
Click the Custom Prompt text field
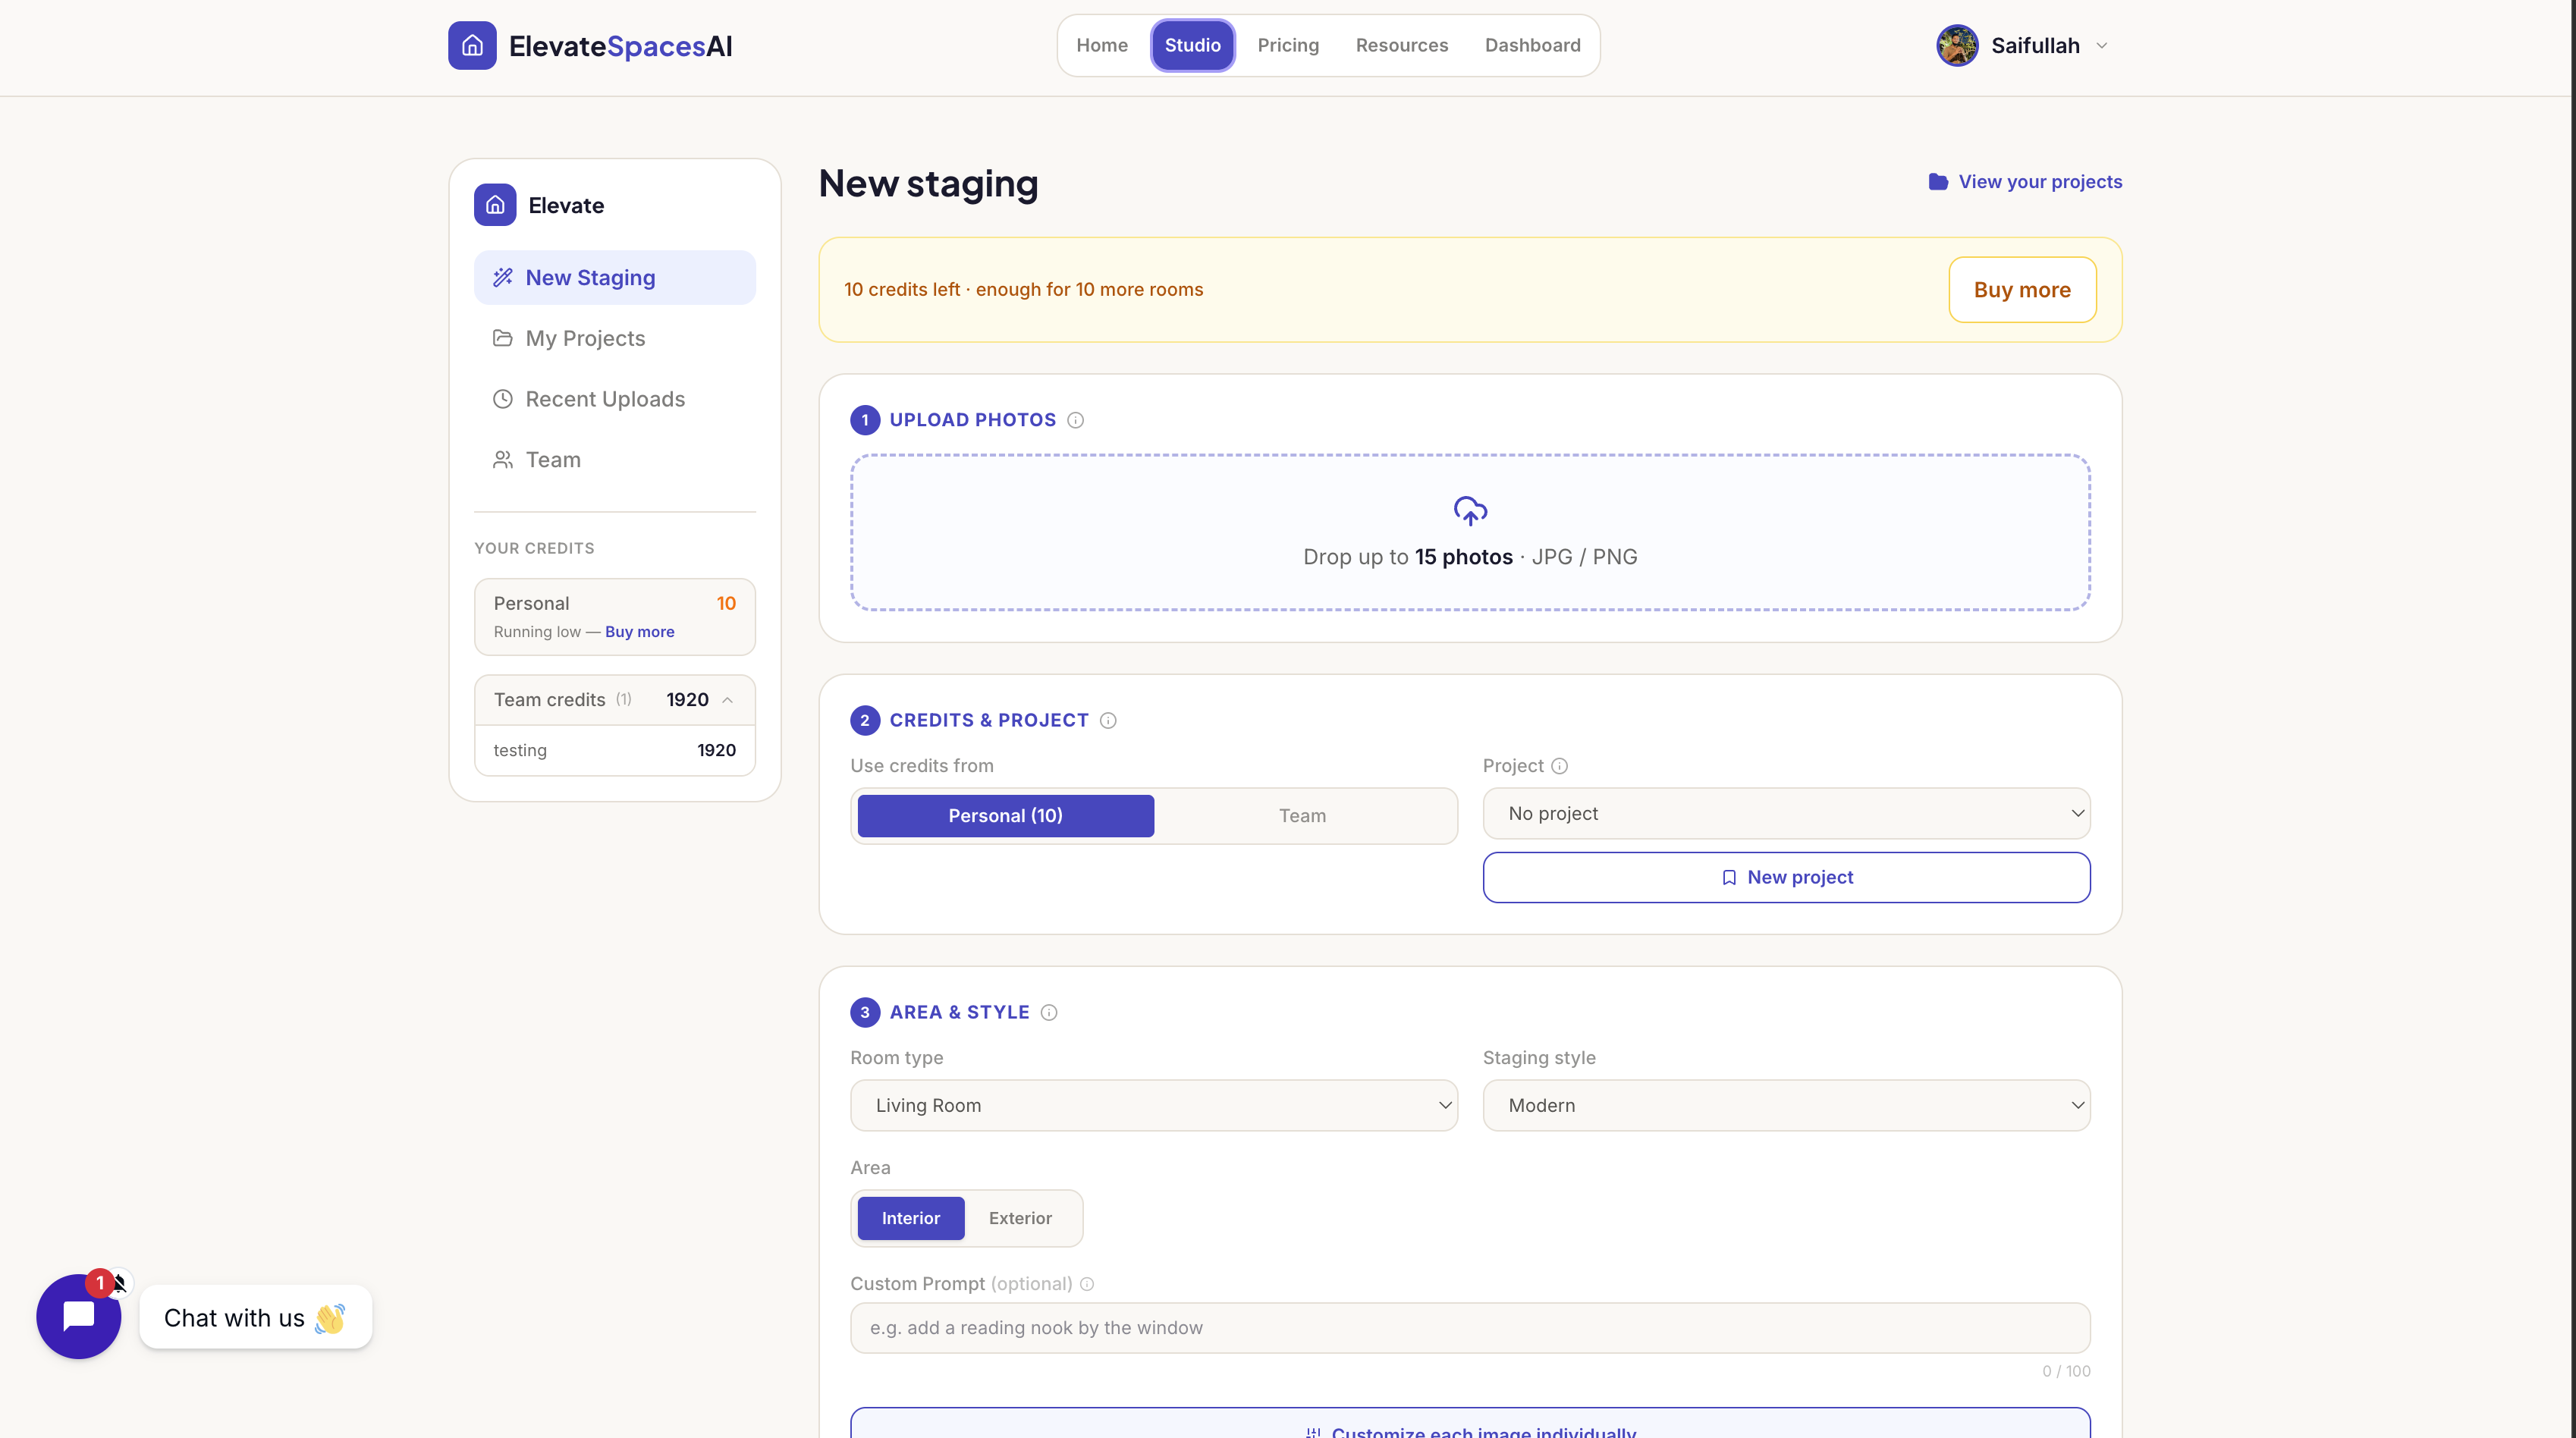pyautogui.click(x=1470, y=1328)
